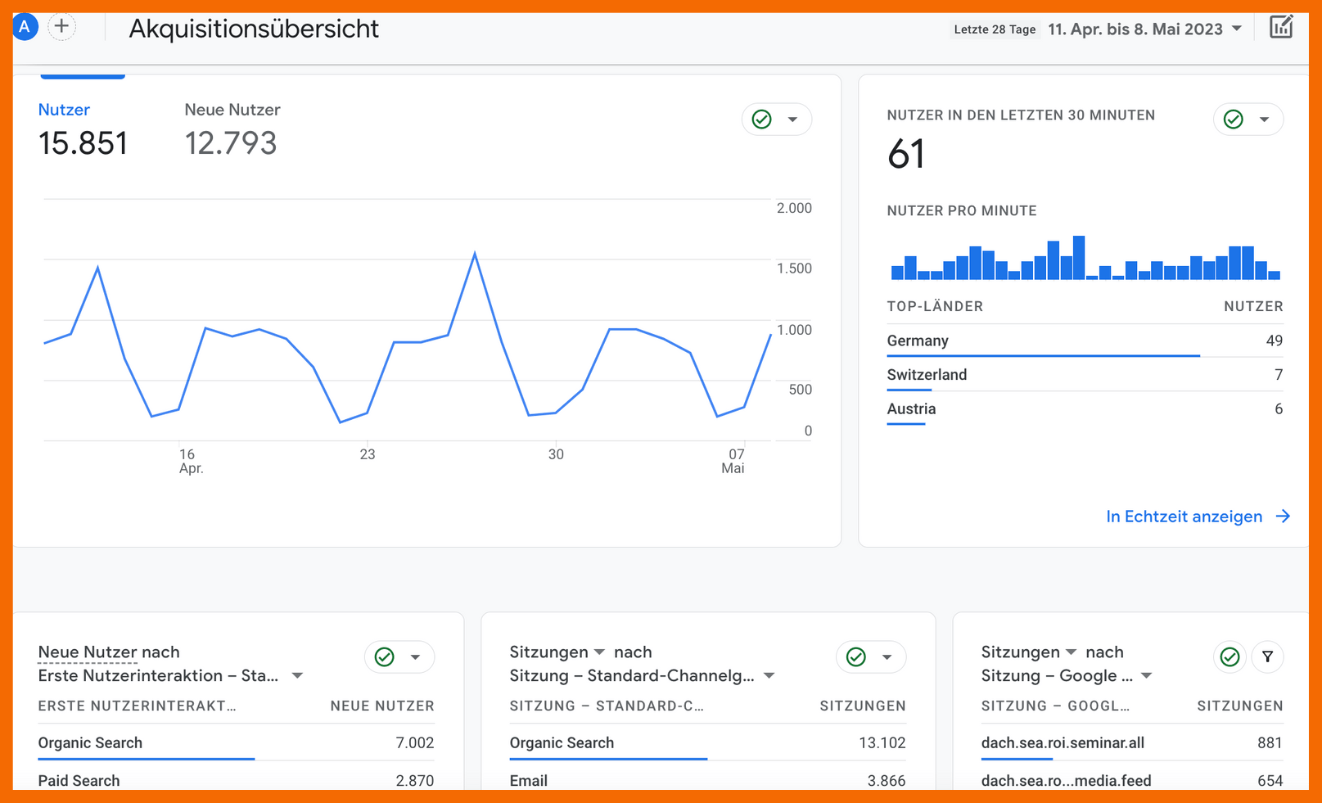Click green checkmark on Neue Nutzer card
Image resolution: width=1322 pixels, height=806 pixels.
tap(384, 657)
